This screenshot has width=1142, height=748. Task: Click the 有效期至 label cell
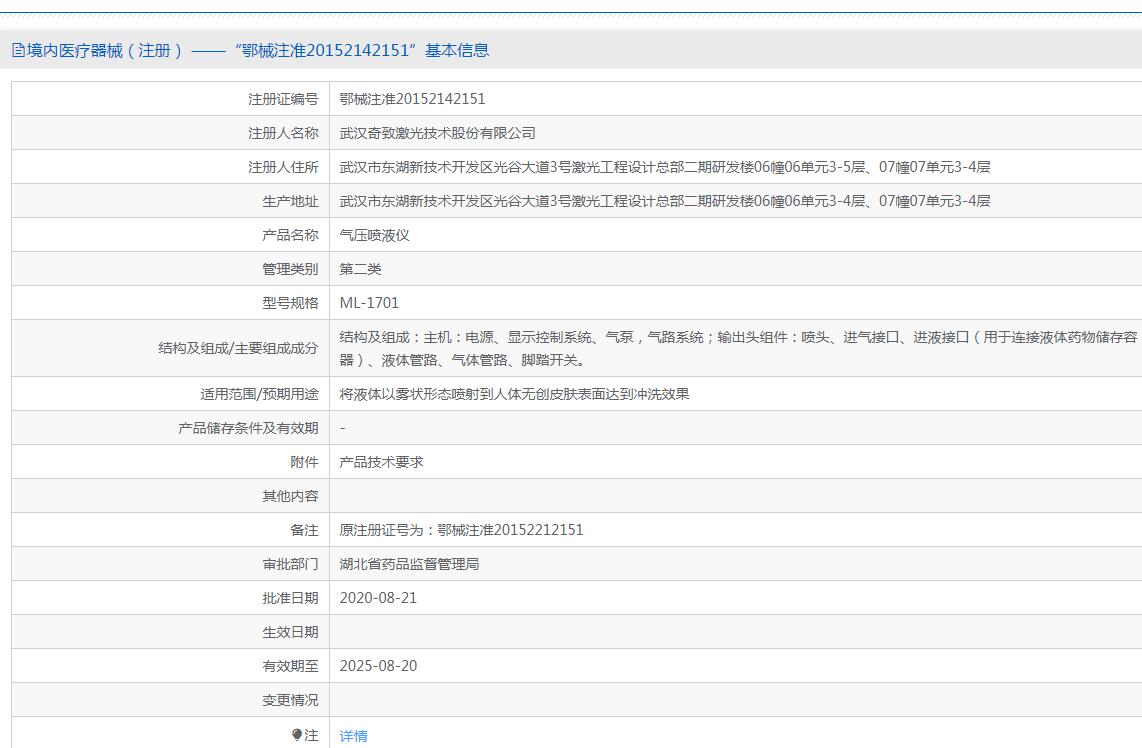click(x=170, y=666)
